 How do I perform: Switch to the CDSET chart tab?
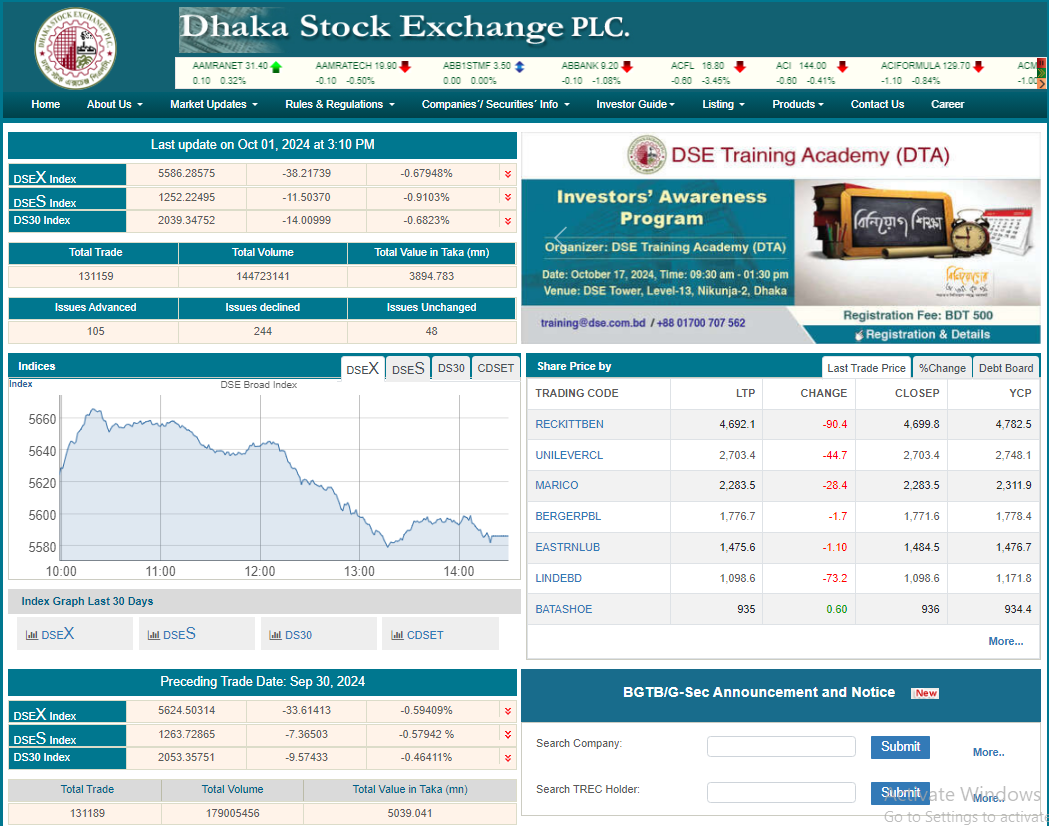point(495,368)
